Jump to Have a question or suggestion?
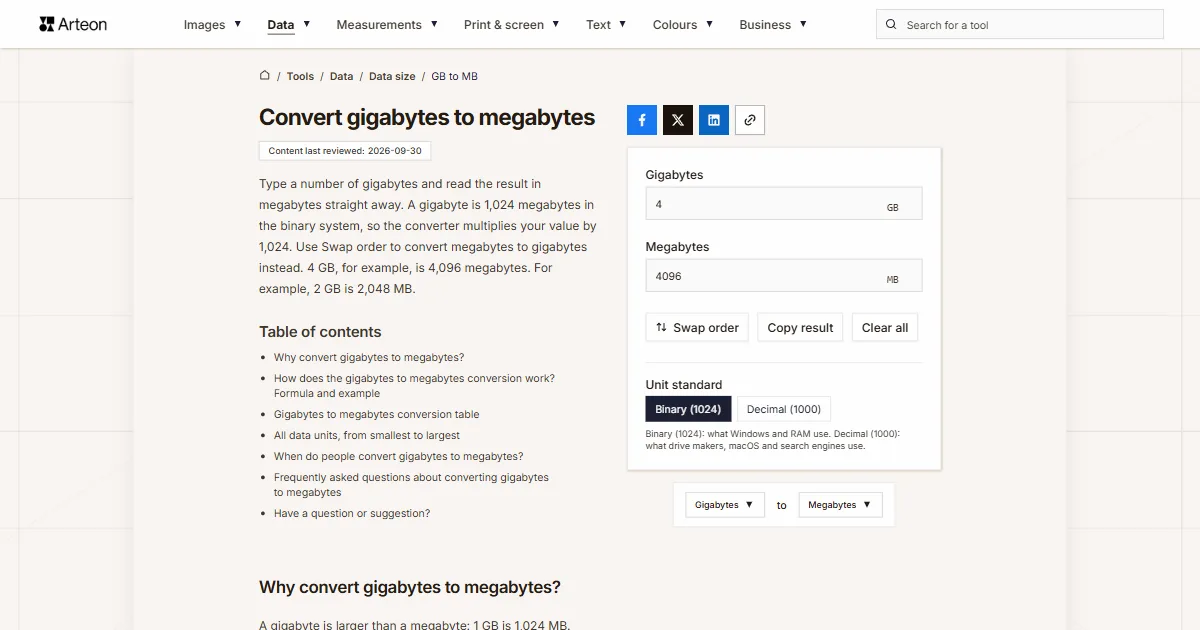Image resolution: width=1200 pixels, height=630 pixels. click(352, 513)
